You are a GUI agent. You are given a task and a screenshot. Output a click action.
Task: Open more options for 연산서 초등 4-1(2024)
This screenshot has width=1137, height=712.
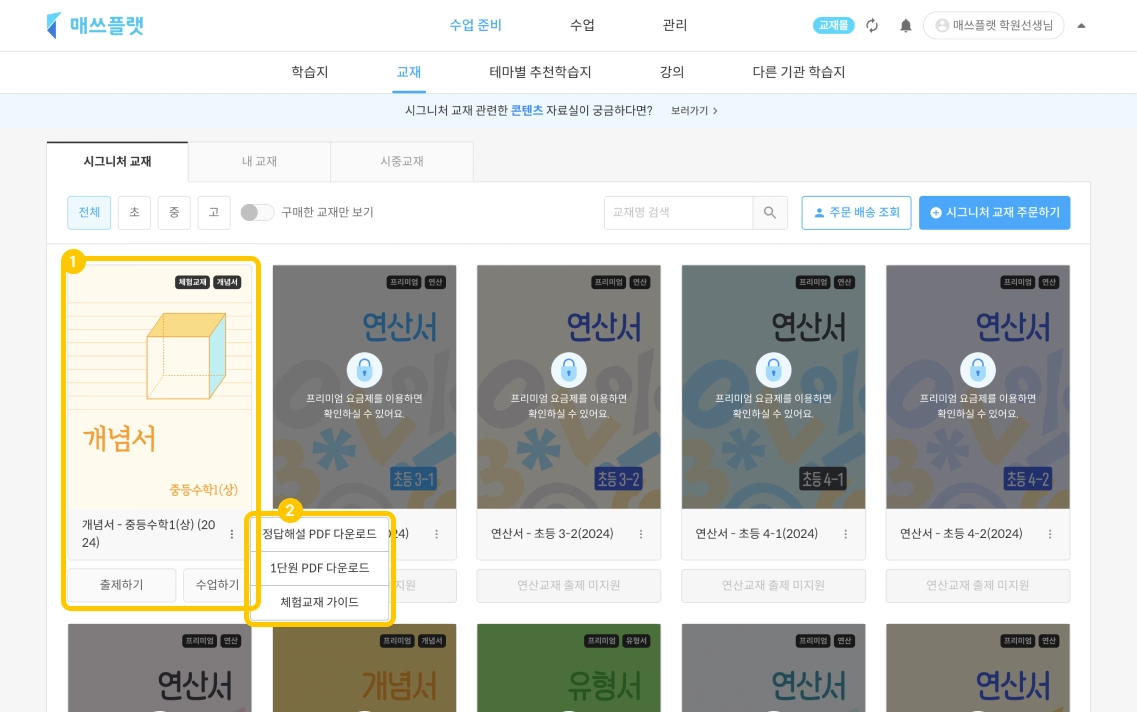click(845, 534)
